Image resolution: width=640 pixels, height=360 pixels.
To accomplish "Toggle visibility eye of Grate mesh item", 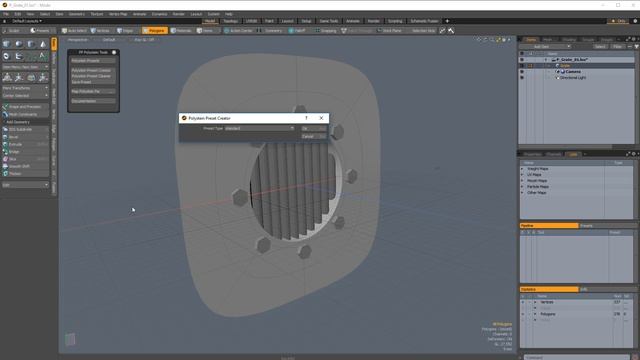I will tap(522, 65).
